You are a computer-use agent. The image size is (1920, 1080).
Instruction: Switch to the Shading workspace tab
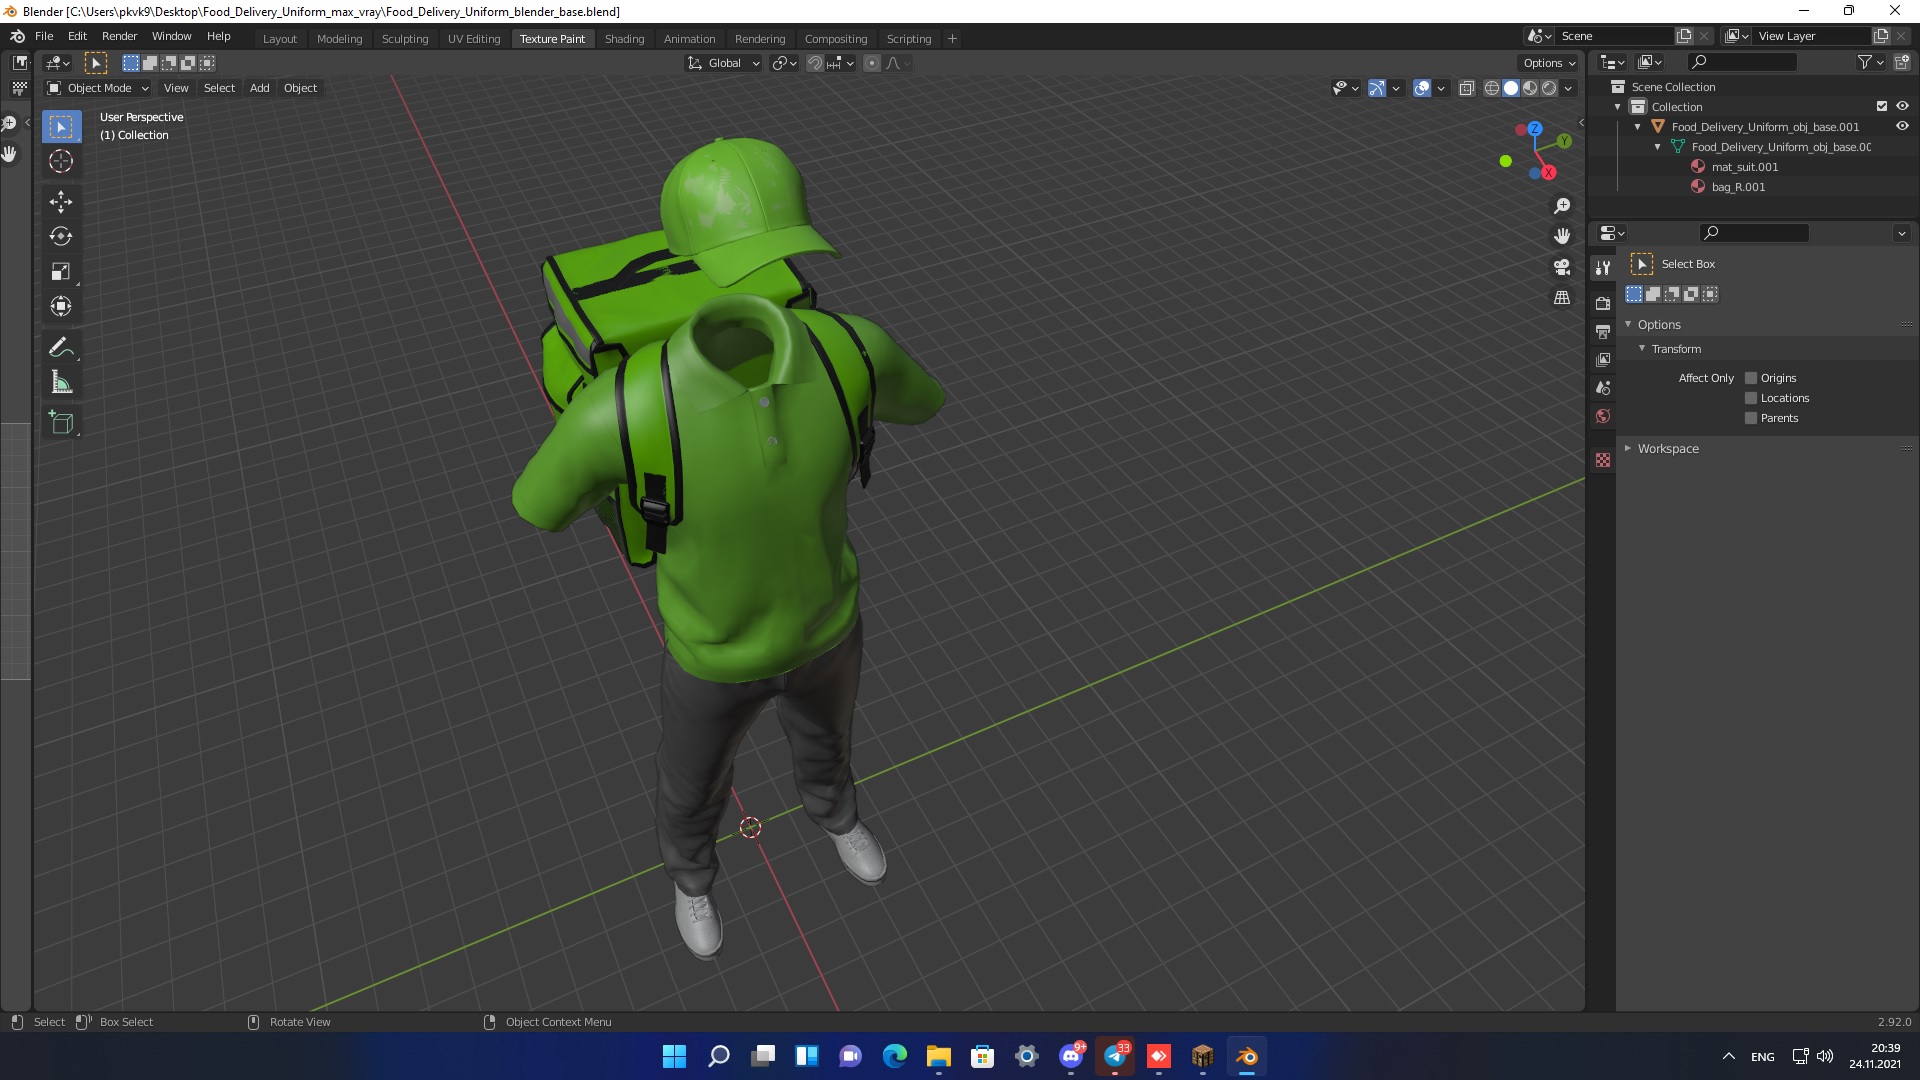pos(624,39)
